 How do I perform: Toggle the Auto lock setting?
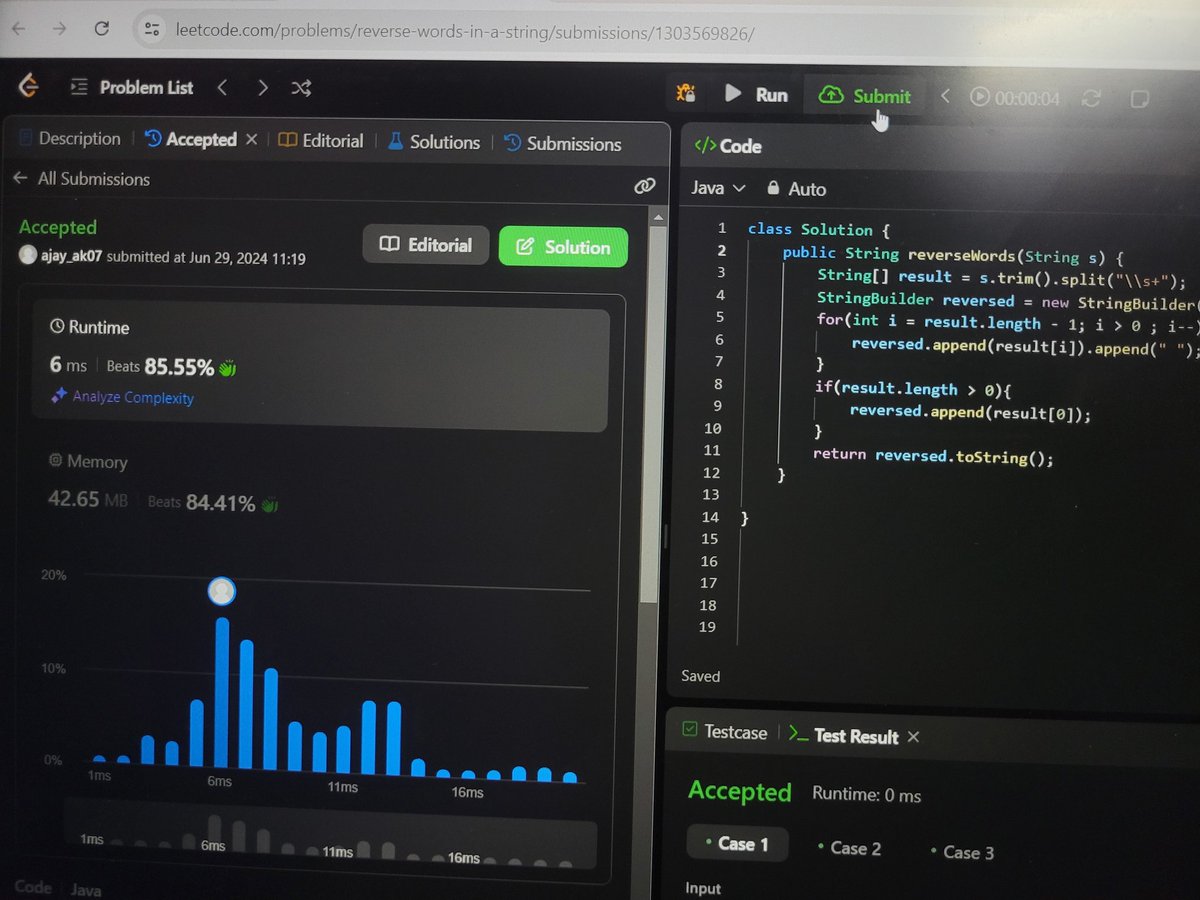point(796,189)
